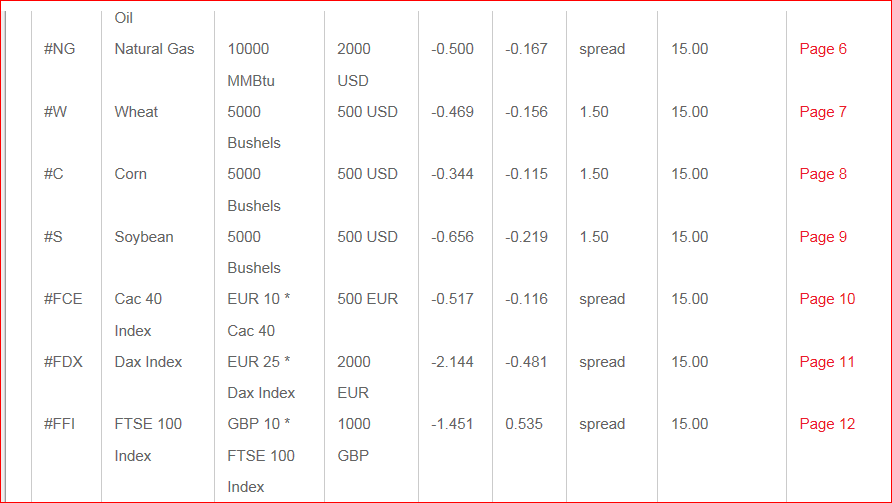This screenshot has width=892, height=503.
Task: Select the #FFI symbol cell
Action: tap(59, 424)
